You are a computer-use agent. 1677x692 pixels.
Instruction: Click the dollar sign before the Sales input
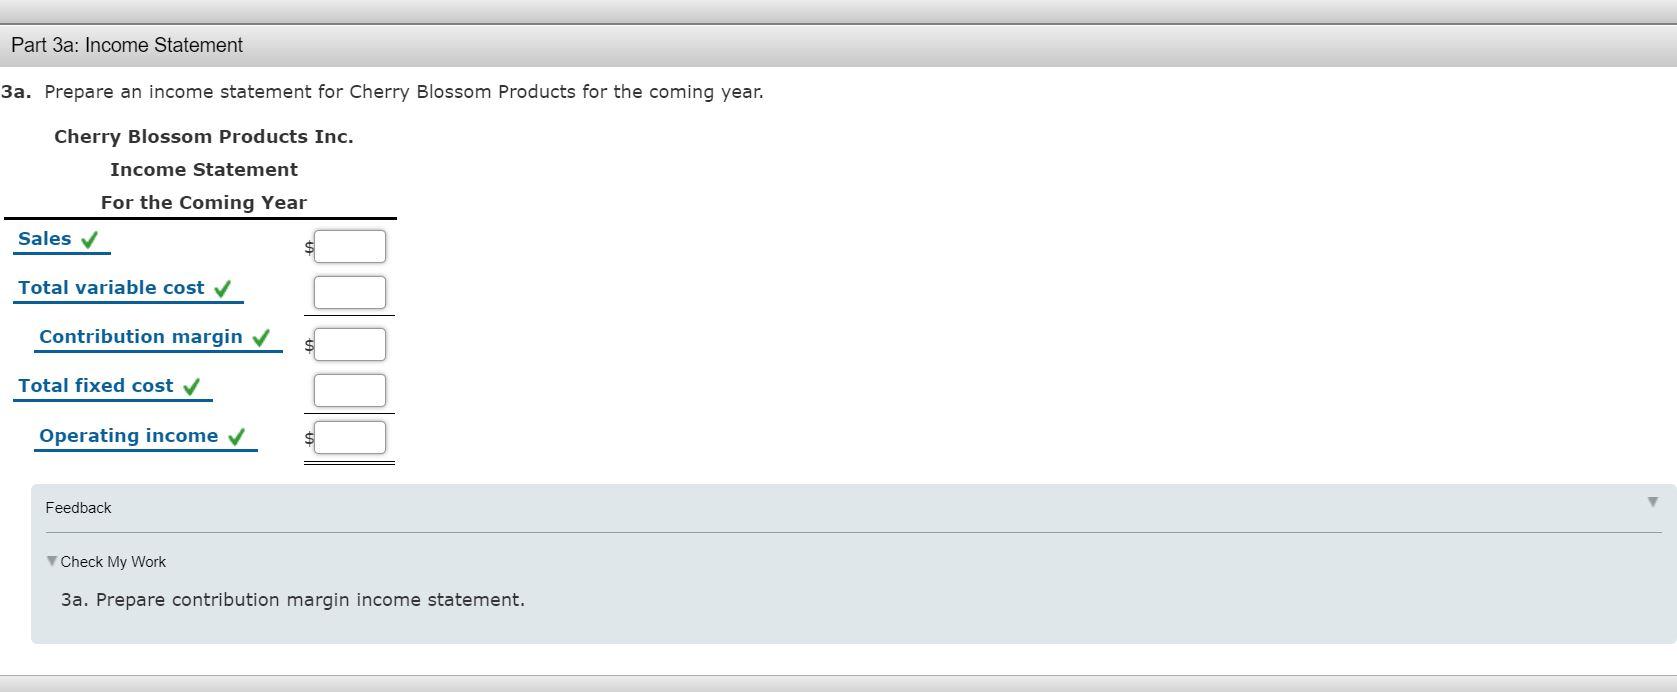pyautogui.click(x=307, y=248)
